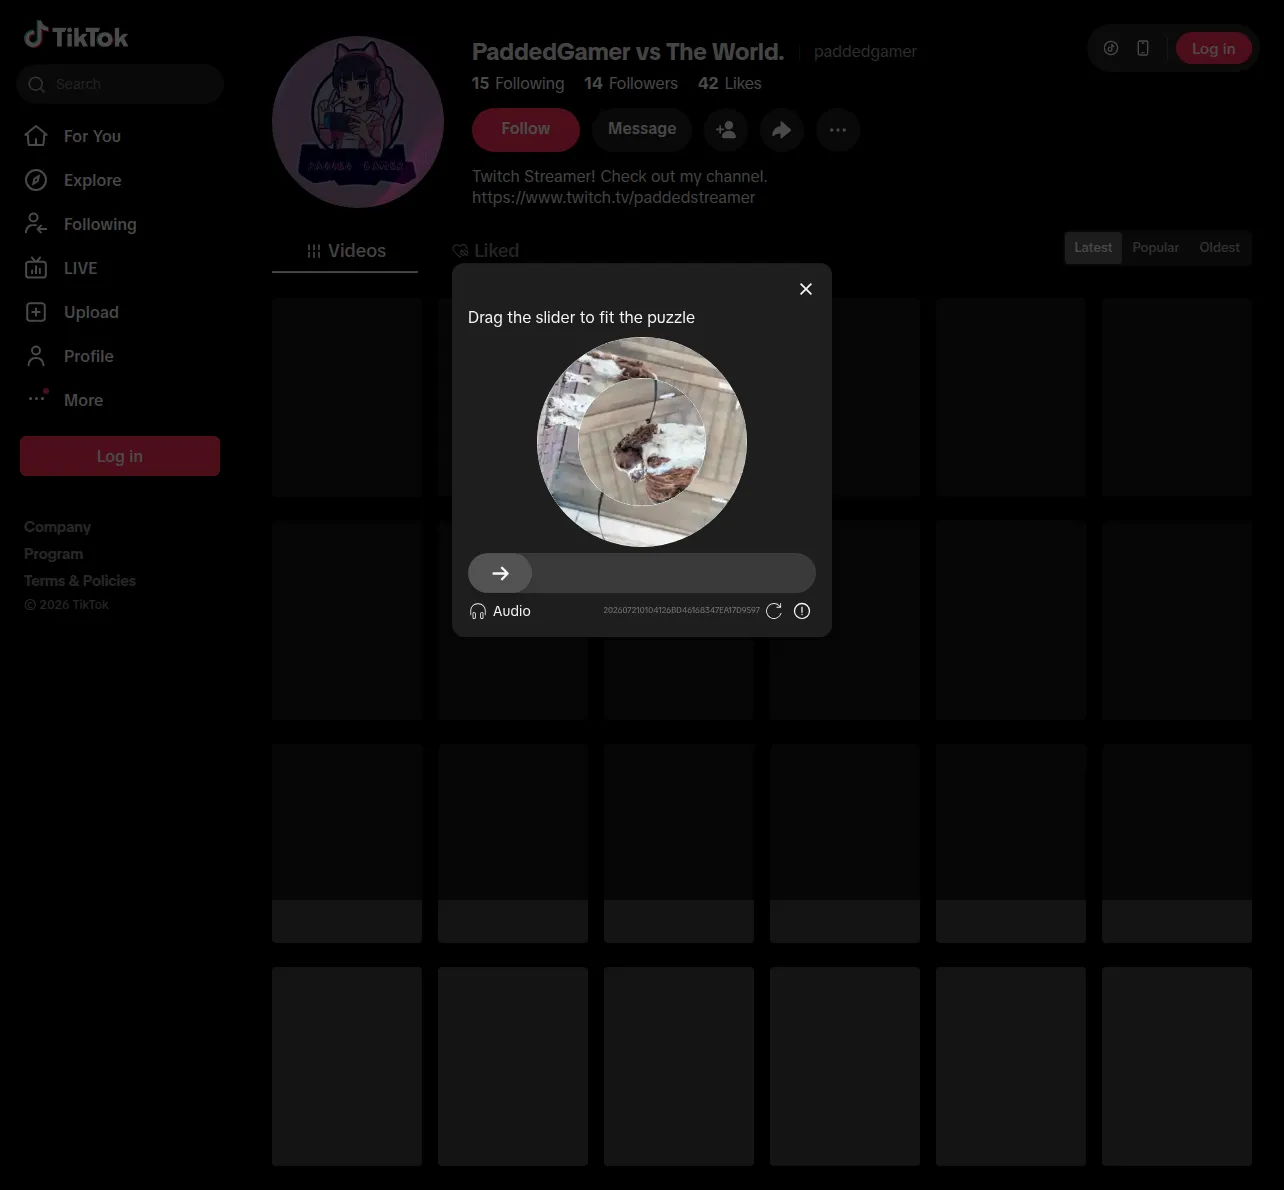Open the Twitch channel link

613,198
